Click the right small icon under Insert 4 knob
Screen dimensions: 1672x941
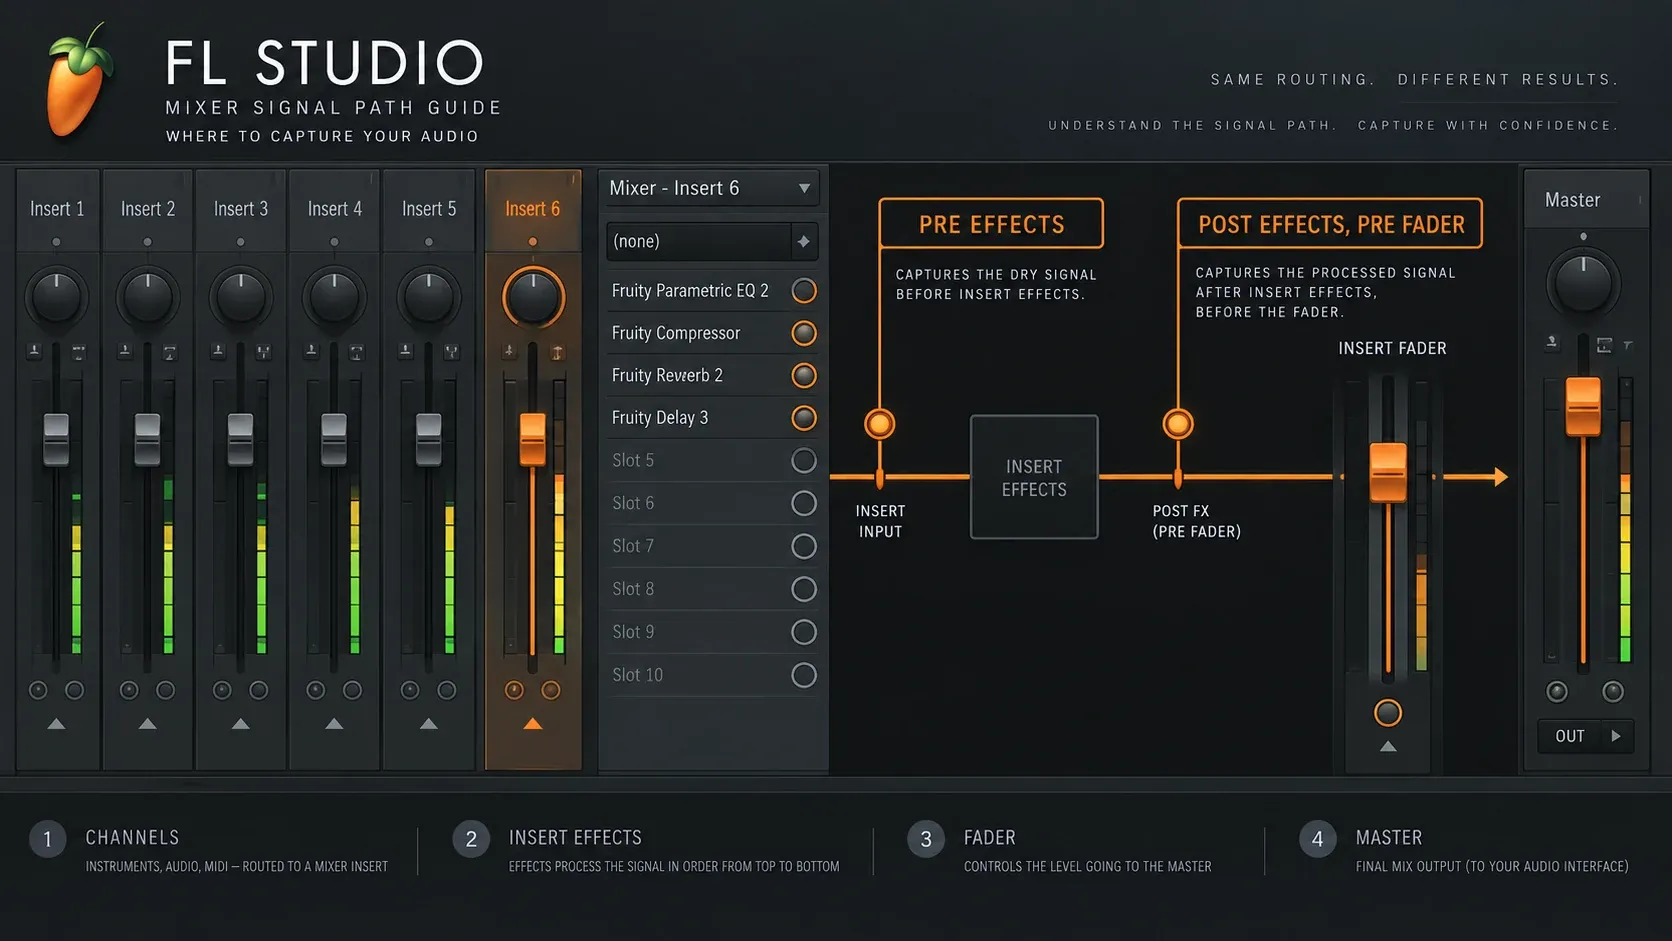pyautogui.click(x=356, y=351)
